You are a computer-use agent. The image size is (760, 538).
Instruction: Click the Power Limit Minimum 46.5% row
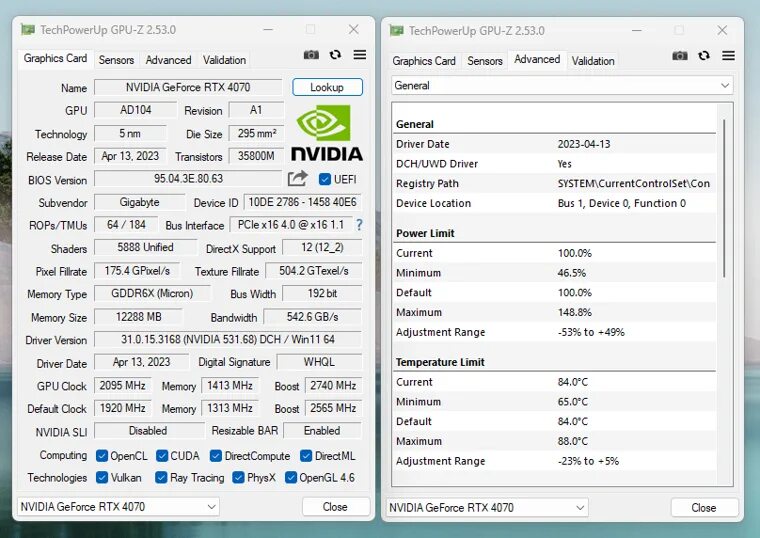(554, 273)
